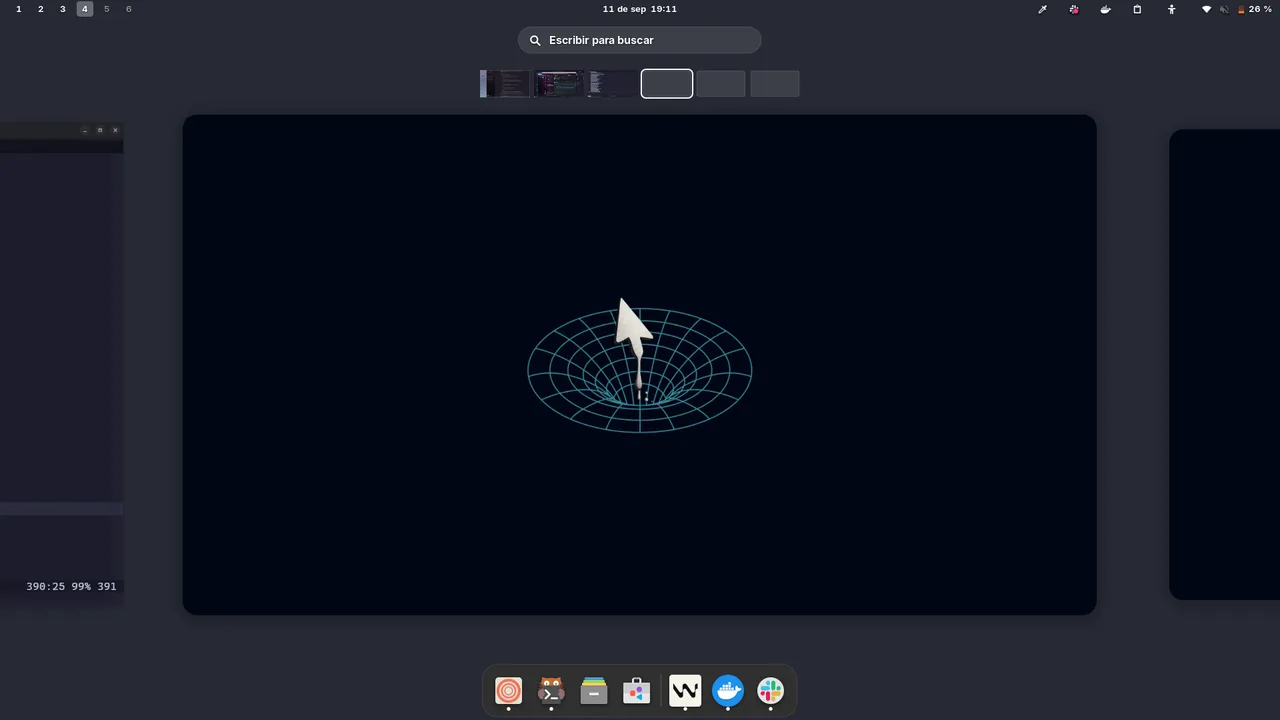This screenshot has height=720, width=1280.
Task: Open Slack from the dock
Action: point(771,691)
